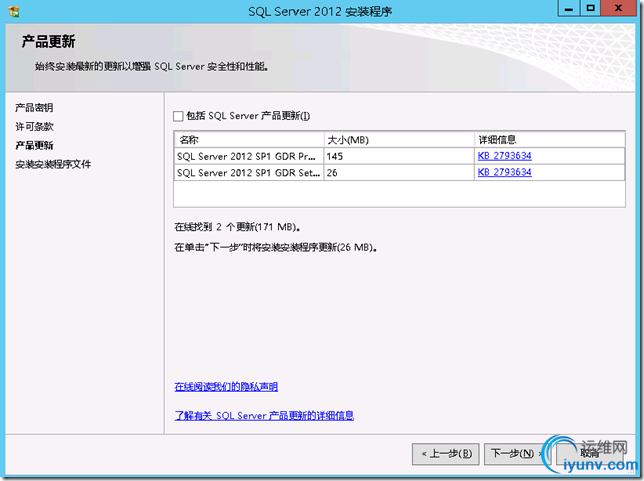Open KB 2793634 link for GDR Setup row
The image size is (644, 481).
[504, 172]
